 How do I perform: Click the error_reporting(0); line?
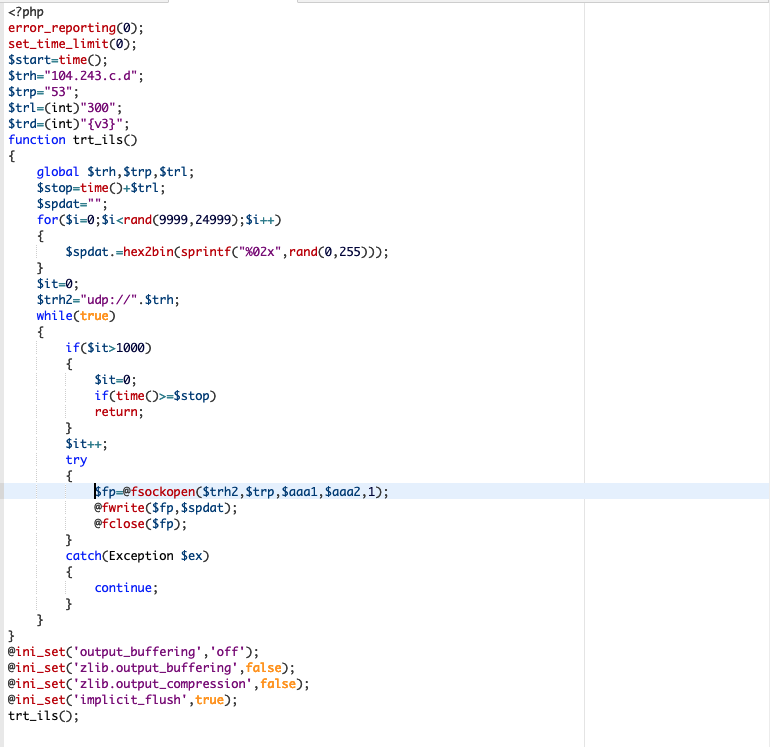(x=76, y=28)
